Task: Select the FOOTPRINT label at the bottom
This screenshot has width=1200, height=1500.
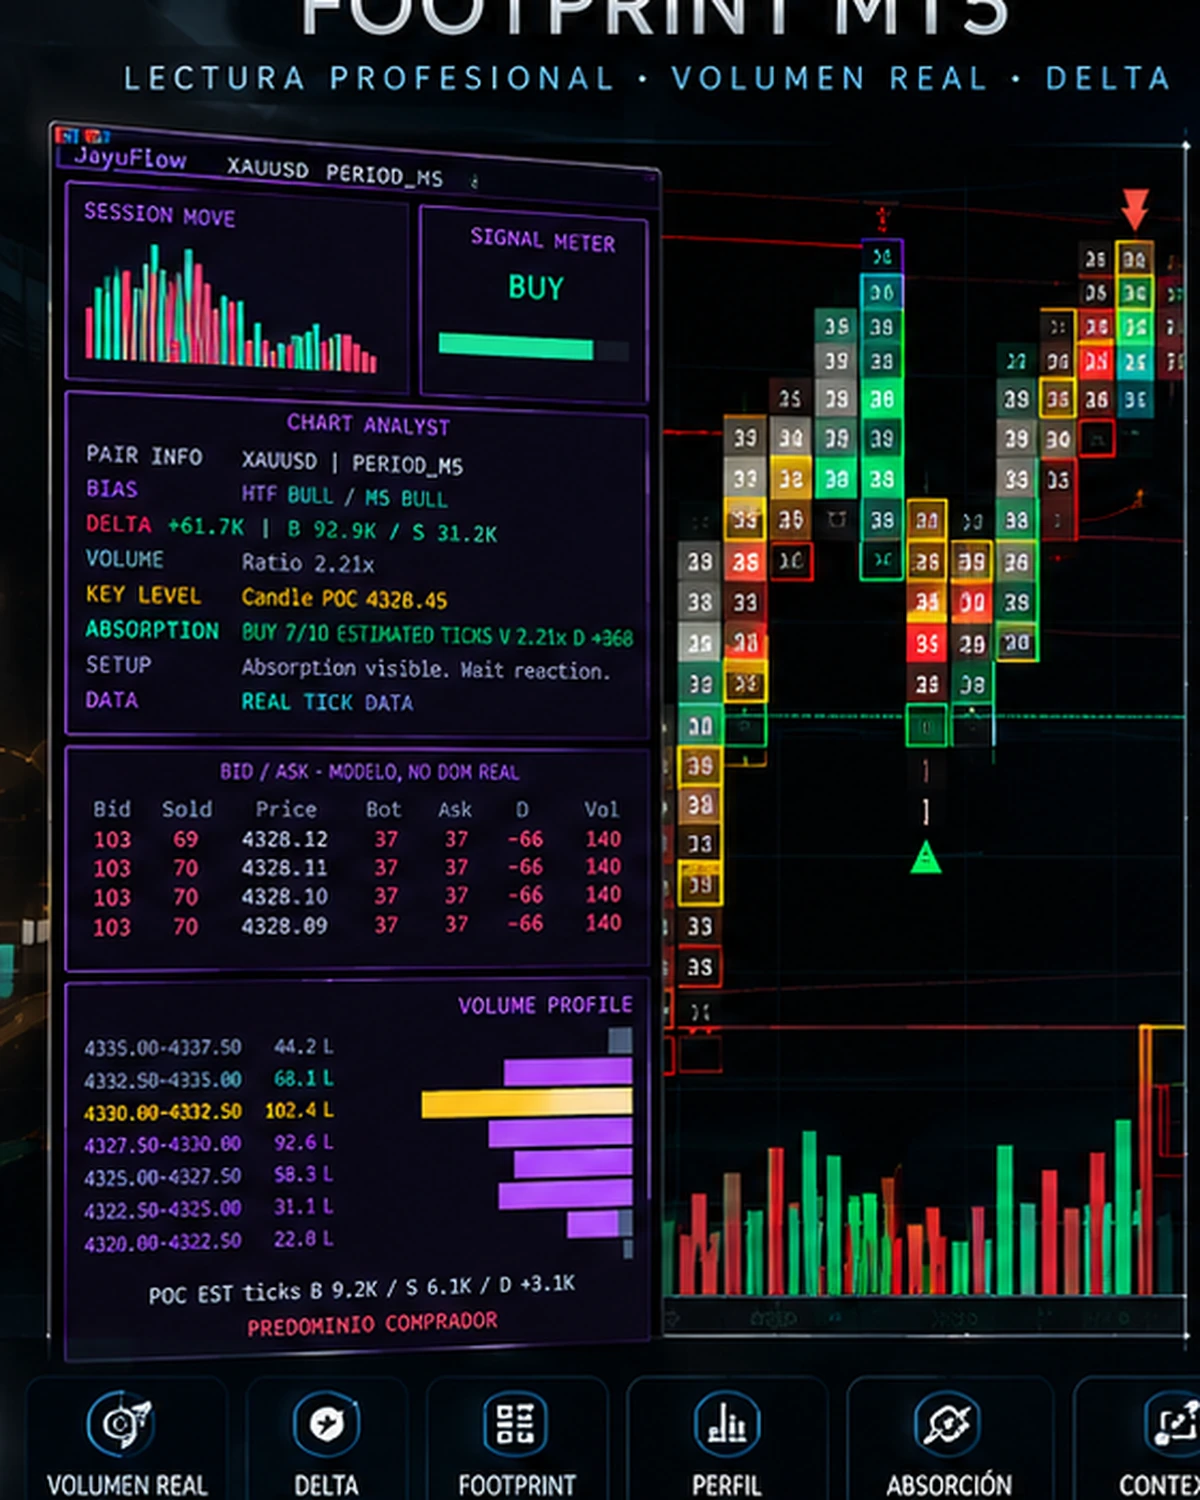Action: coord(517,1485)
